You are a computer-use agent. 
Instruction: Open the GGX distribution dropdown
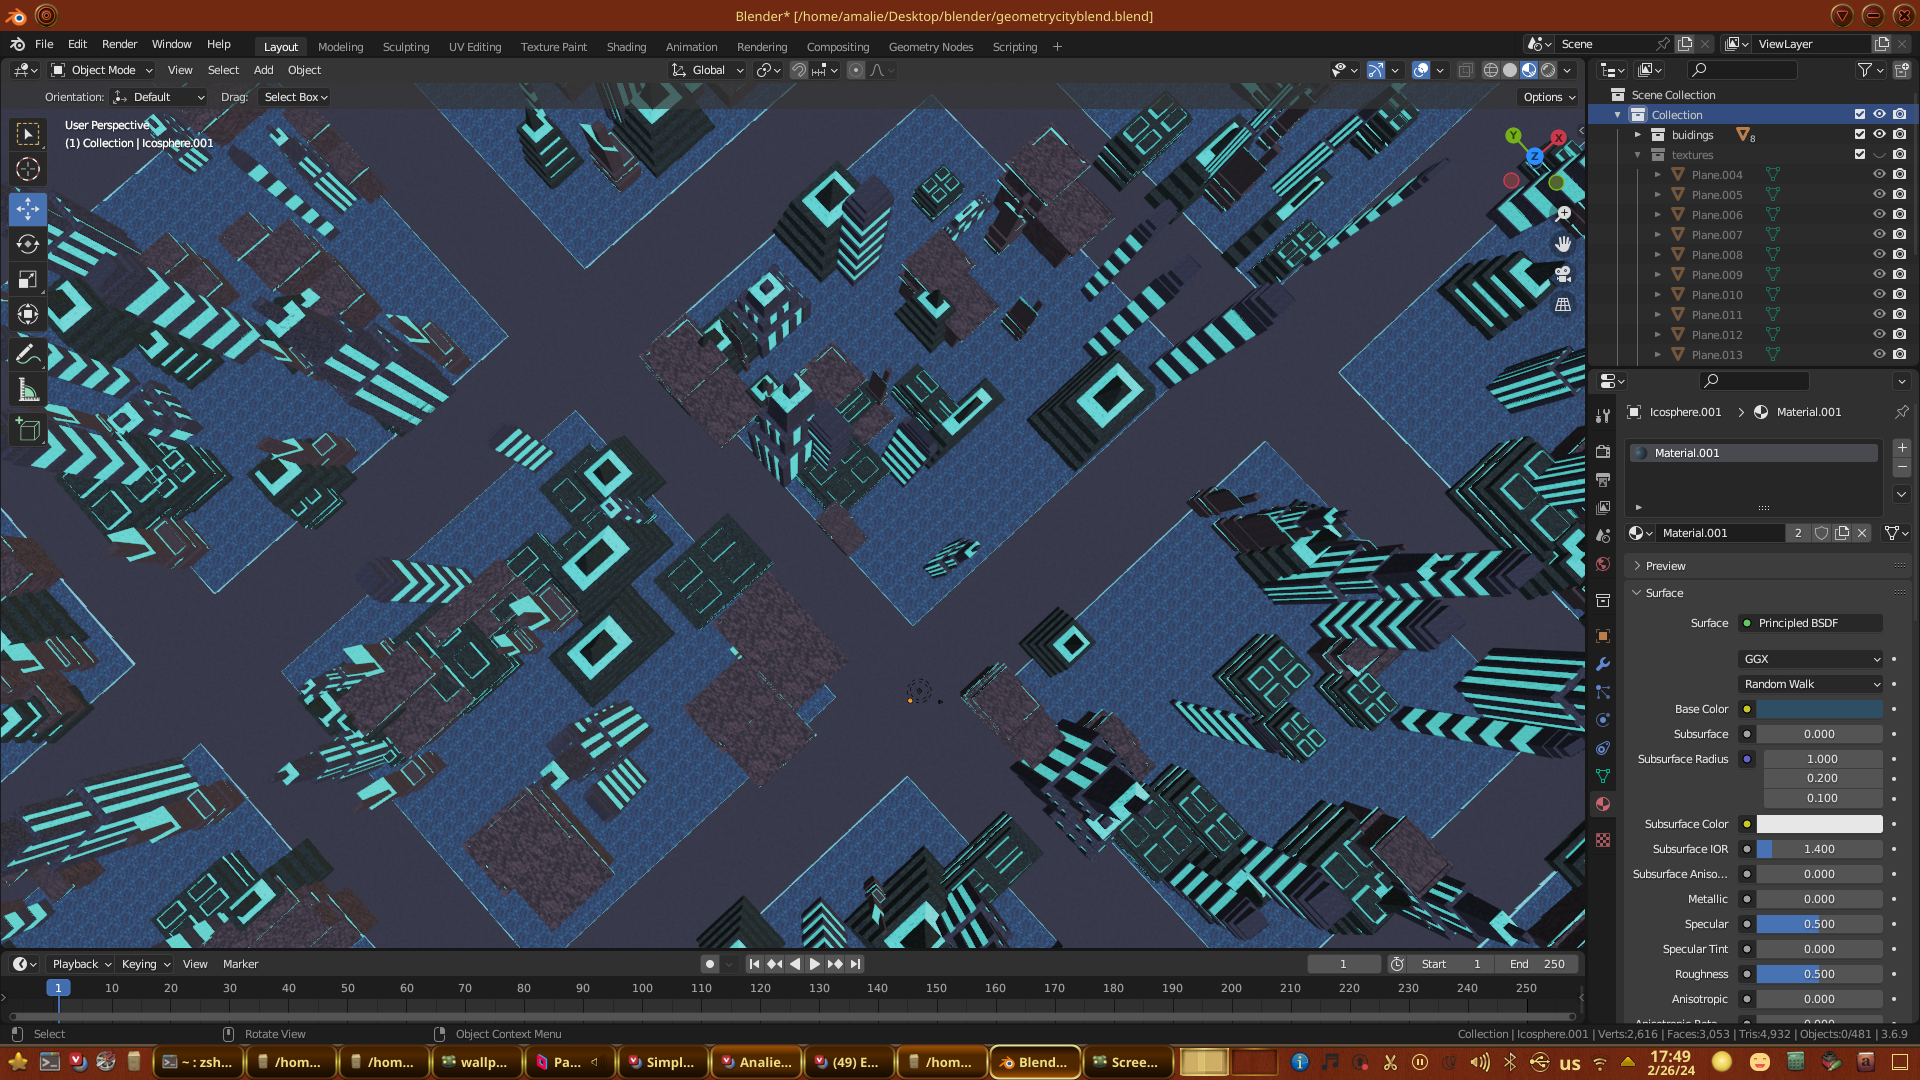pos(1811,659)
